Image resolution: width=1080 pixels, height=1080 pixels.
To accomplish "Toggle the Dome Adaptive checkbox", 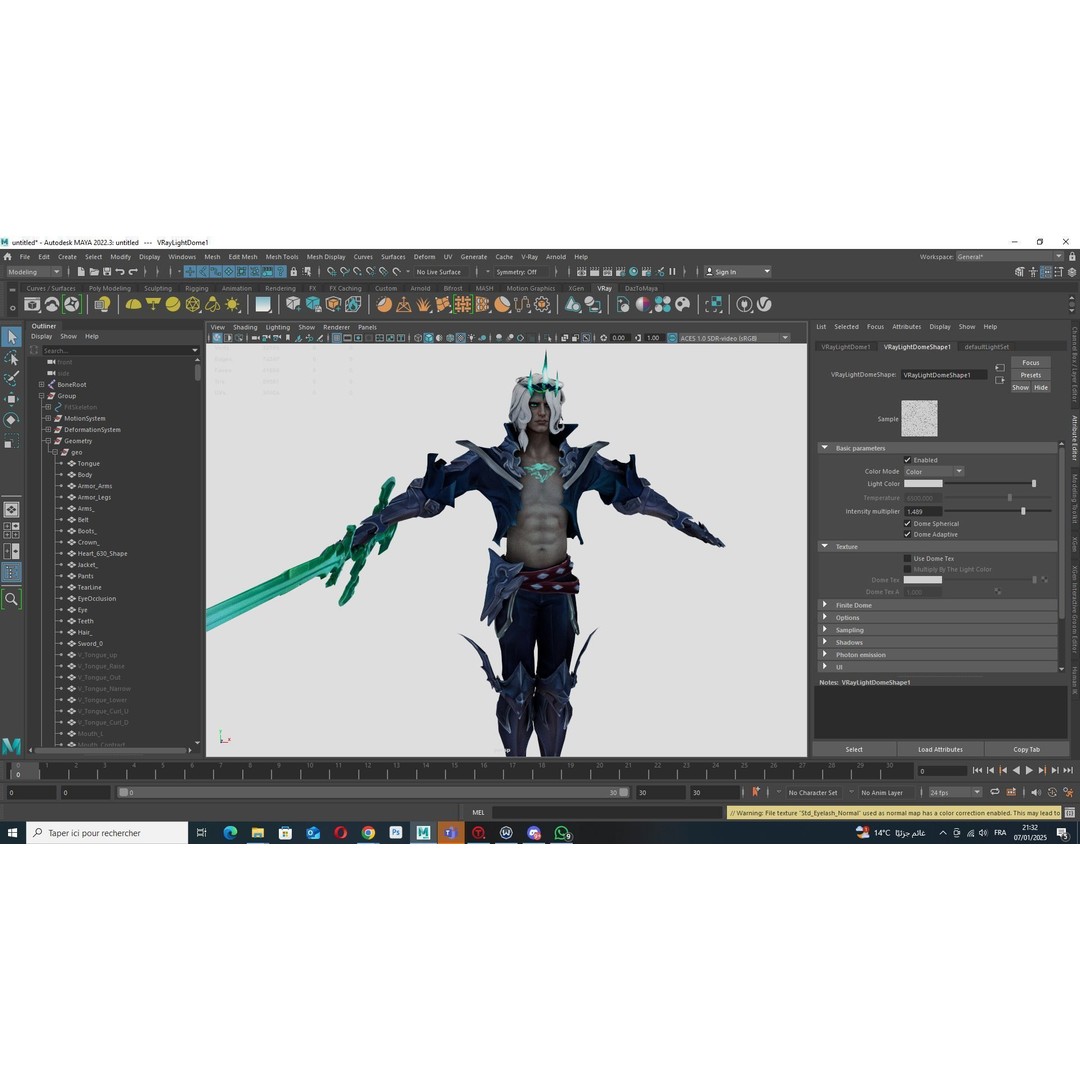I will tap(907, 534).
